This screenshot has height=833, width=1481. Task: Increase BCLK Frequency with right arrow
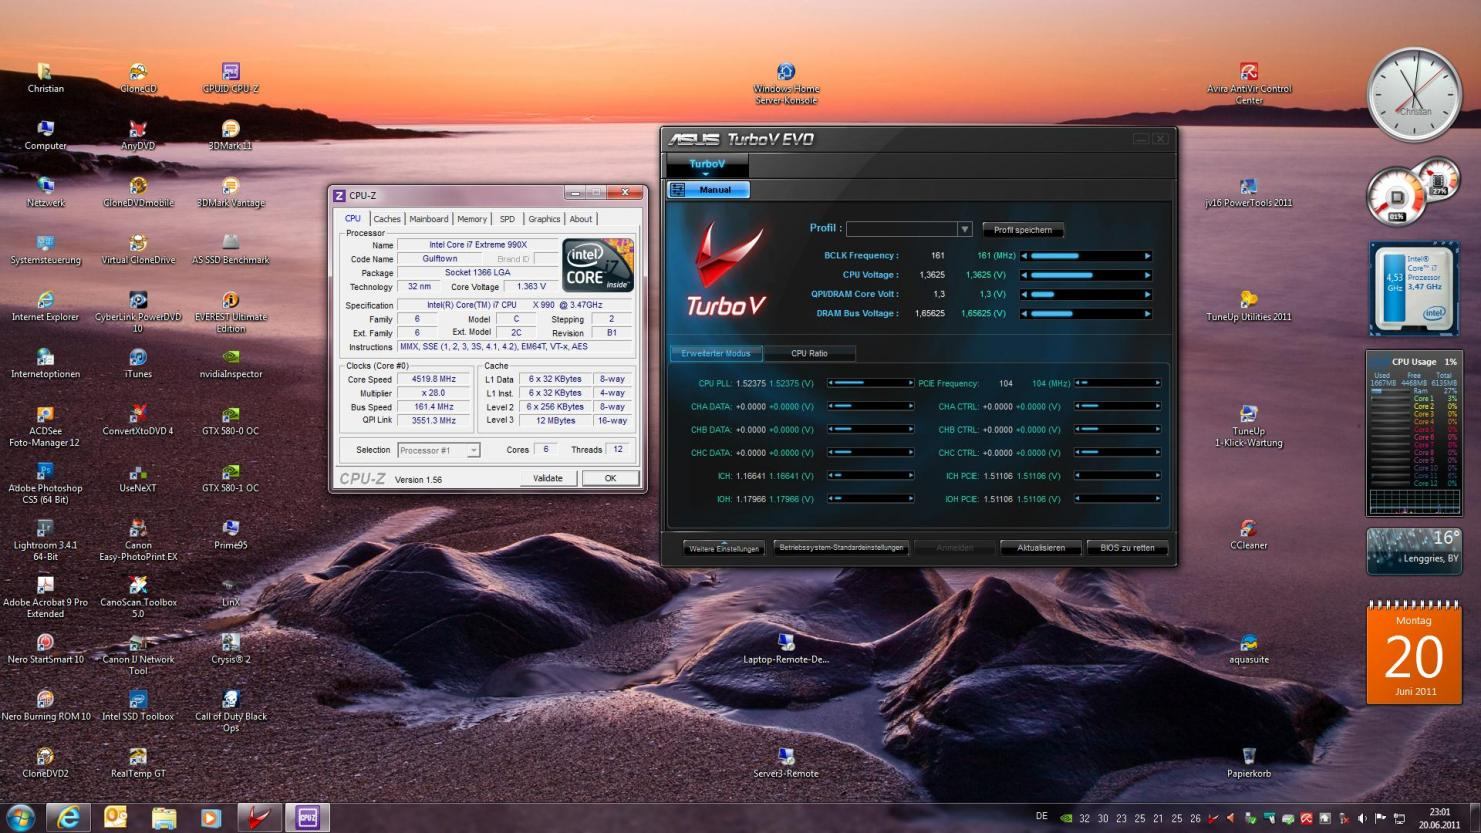(1148, 256)
